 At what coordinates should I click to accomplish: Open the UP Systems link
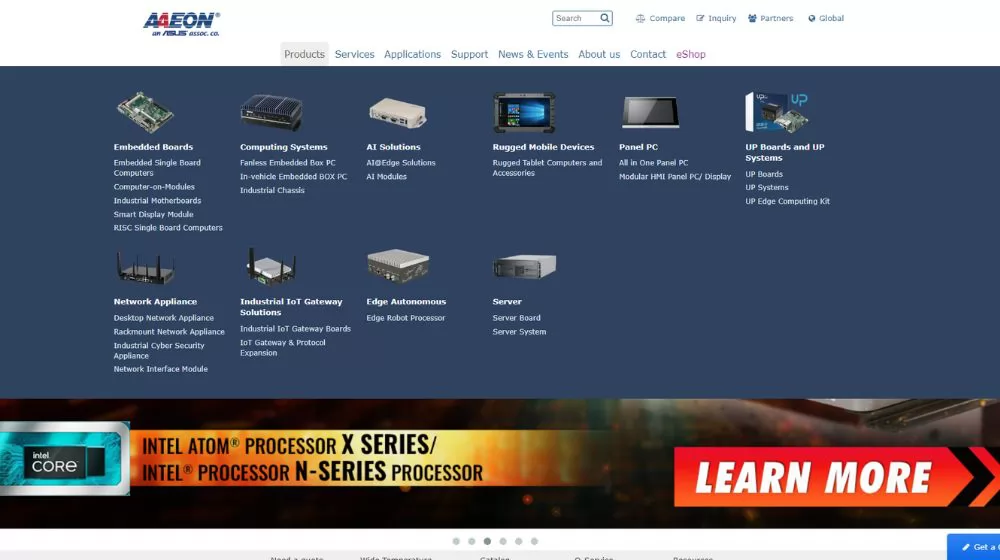767,188
